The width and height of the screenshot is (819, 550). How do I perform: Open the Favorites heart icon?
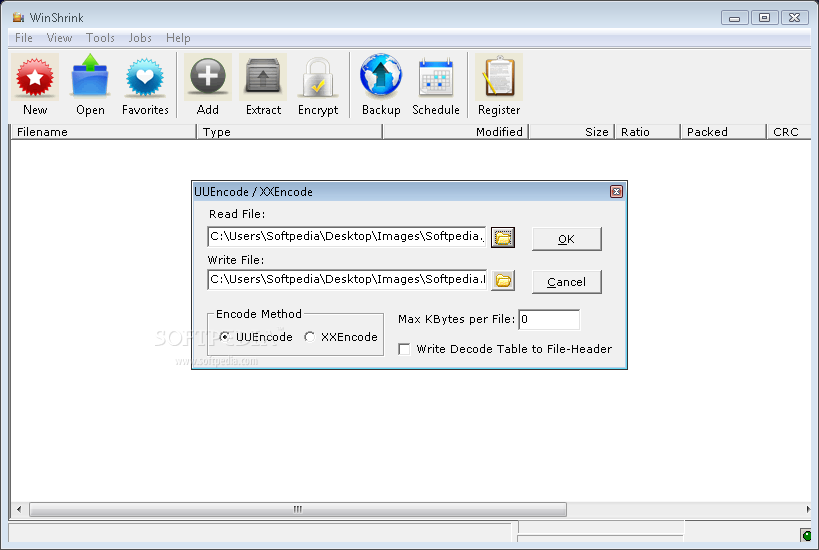[145, 77]
